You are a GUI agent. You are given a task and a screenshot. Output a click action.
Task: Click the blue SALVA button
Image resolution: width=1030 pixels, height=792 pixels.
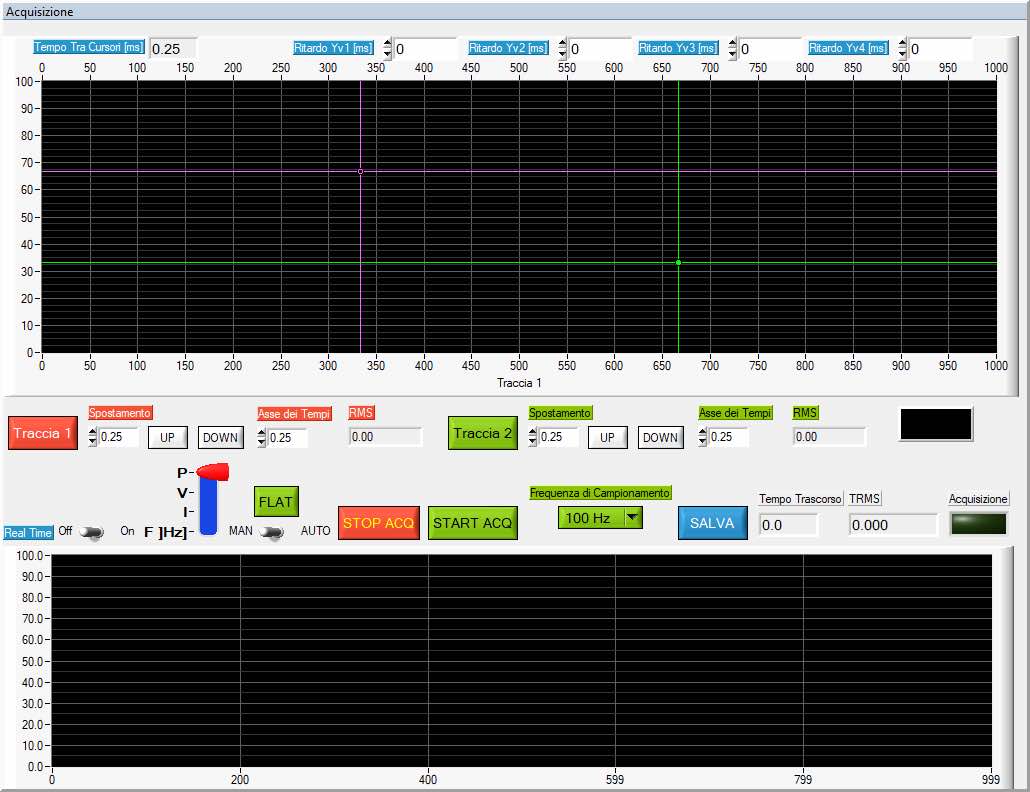[712, 523]
